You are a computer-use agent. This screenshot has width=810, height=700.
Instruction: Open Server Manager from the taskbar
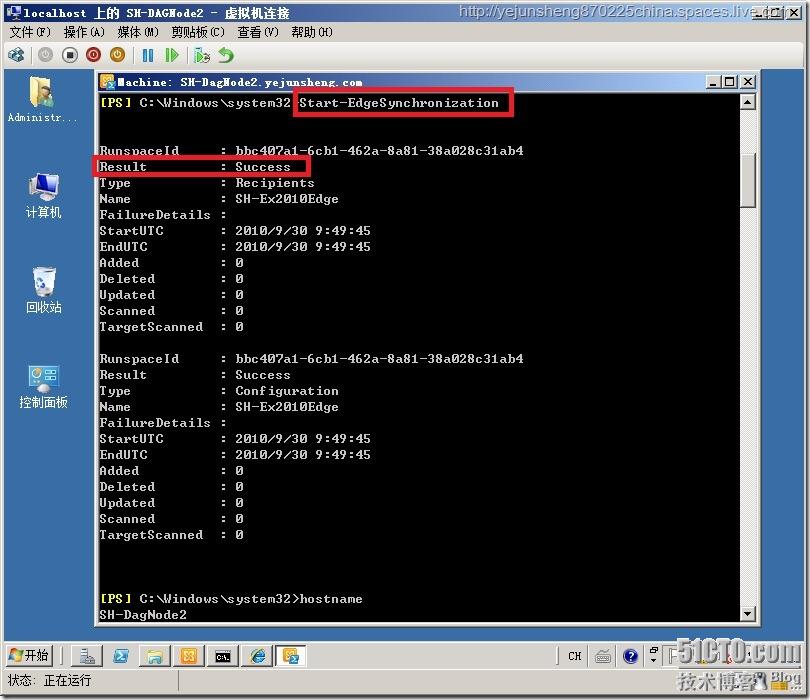[x=86, y=656]
